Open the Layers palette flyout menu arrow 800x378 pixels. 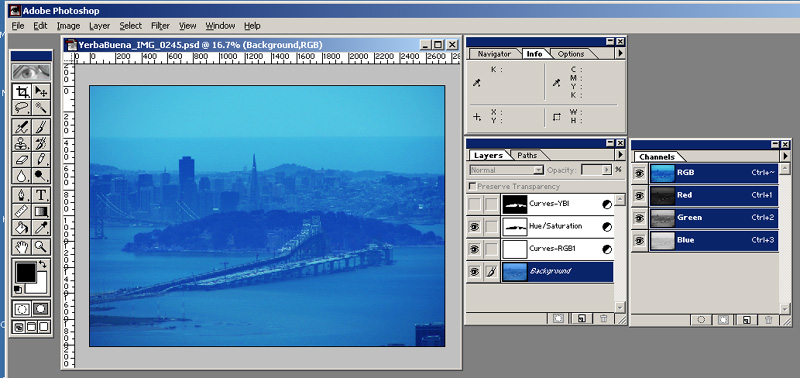click(x=620, y=155)
